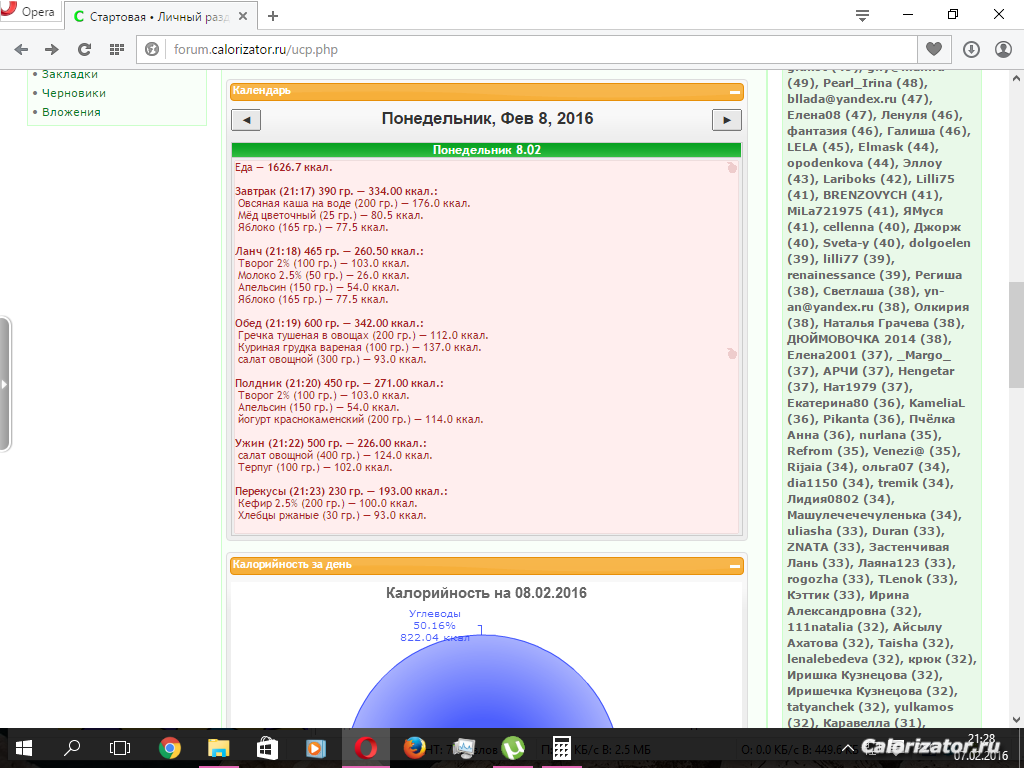
Task: Open Hengetar user profile
Action: pyautogui.click(x=926, y=372)
